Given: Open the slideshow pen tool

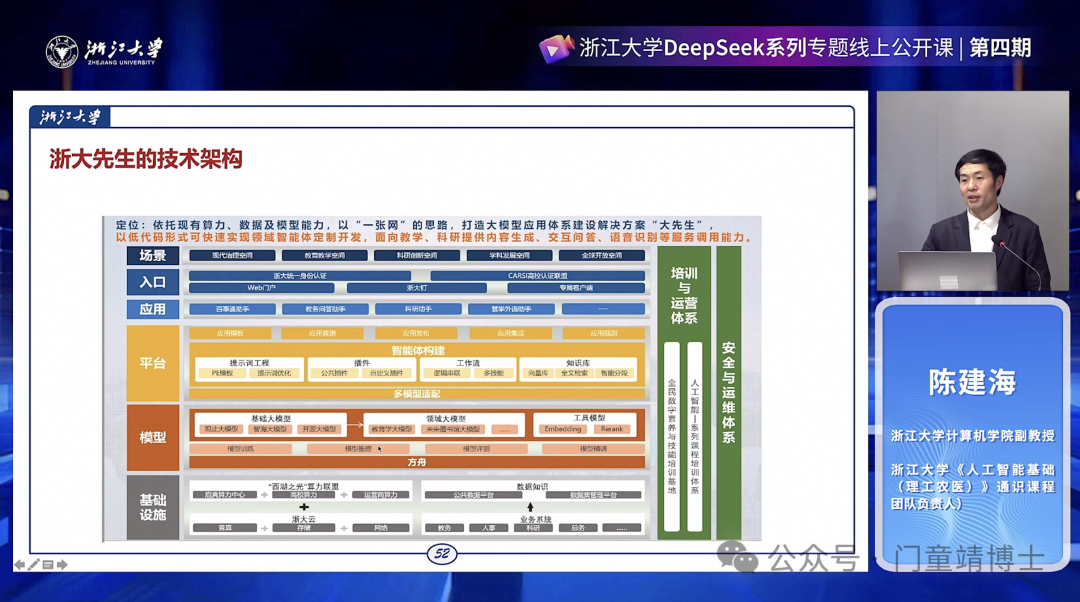Looking at the screenshot, I should (x=33, y=565).
